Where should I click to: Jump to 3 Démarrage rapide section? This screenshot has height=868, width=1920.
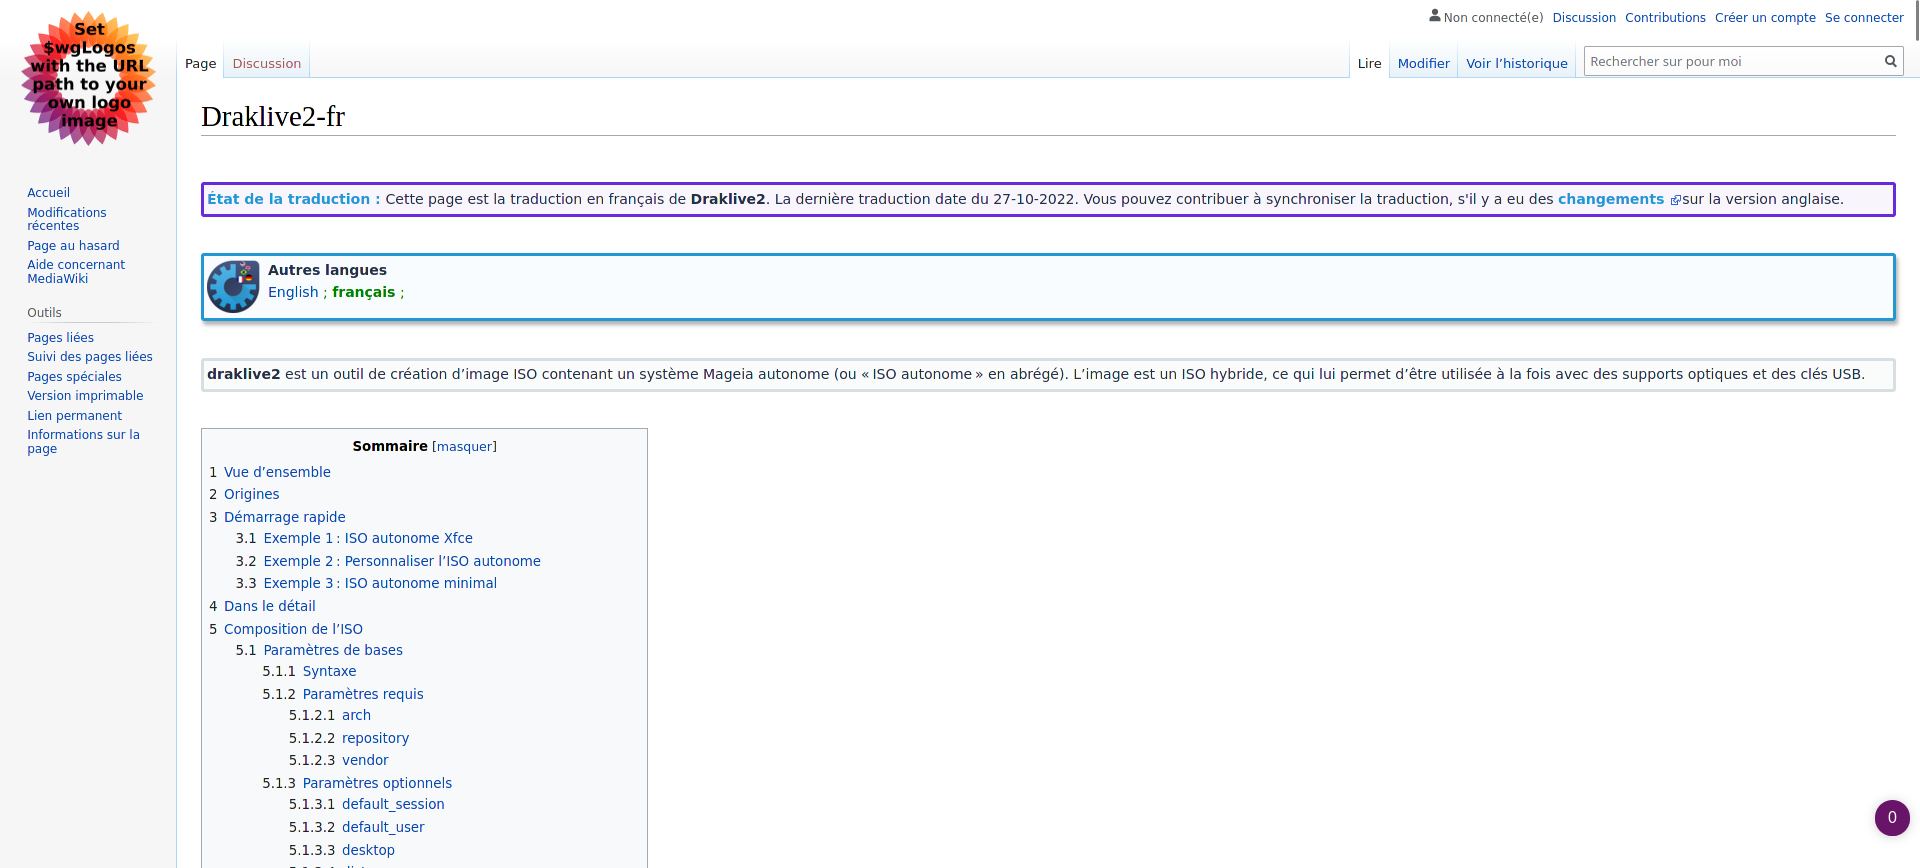point(277,517)
